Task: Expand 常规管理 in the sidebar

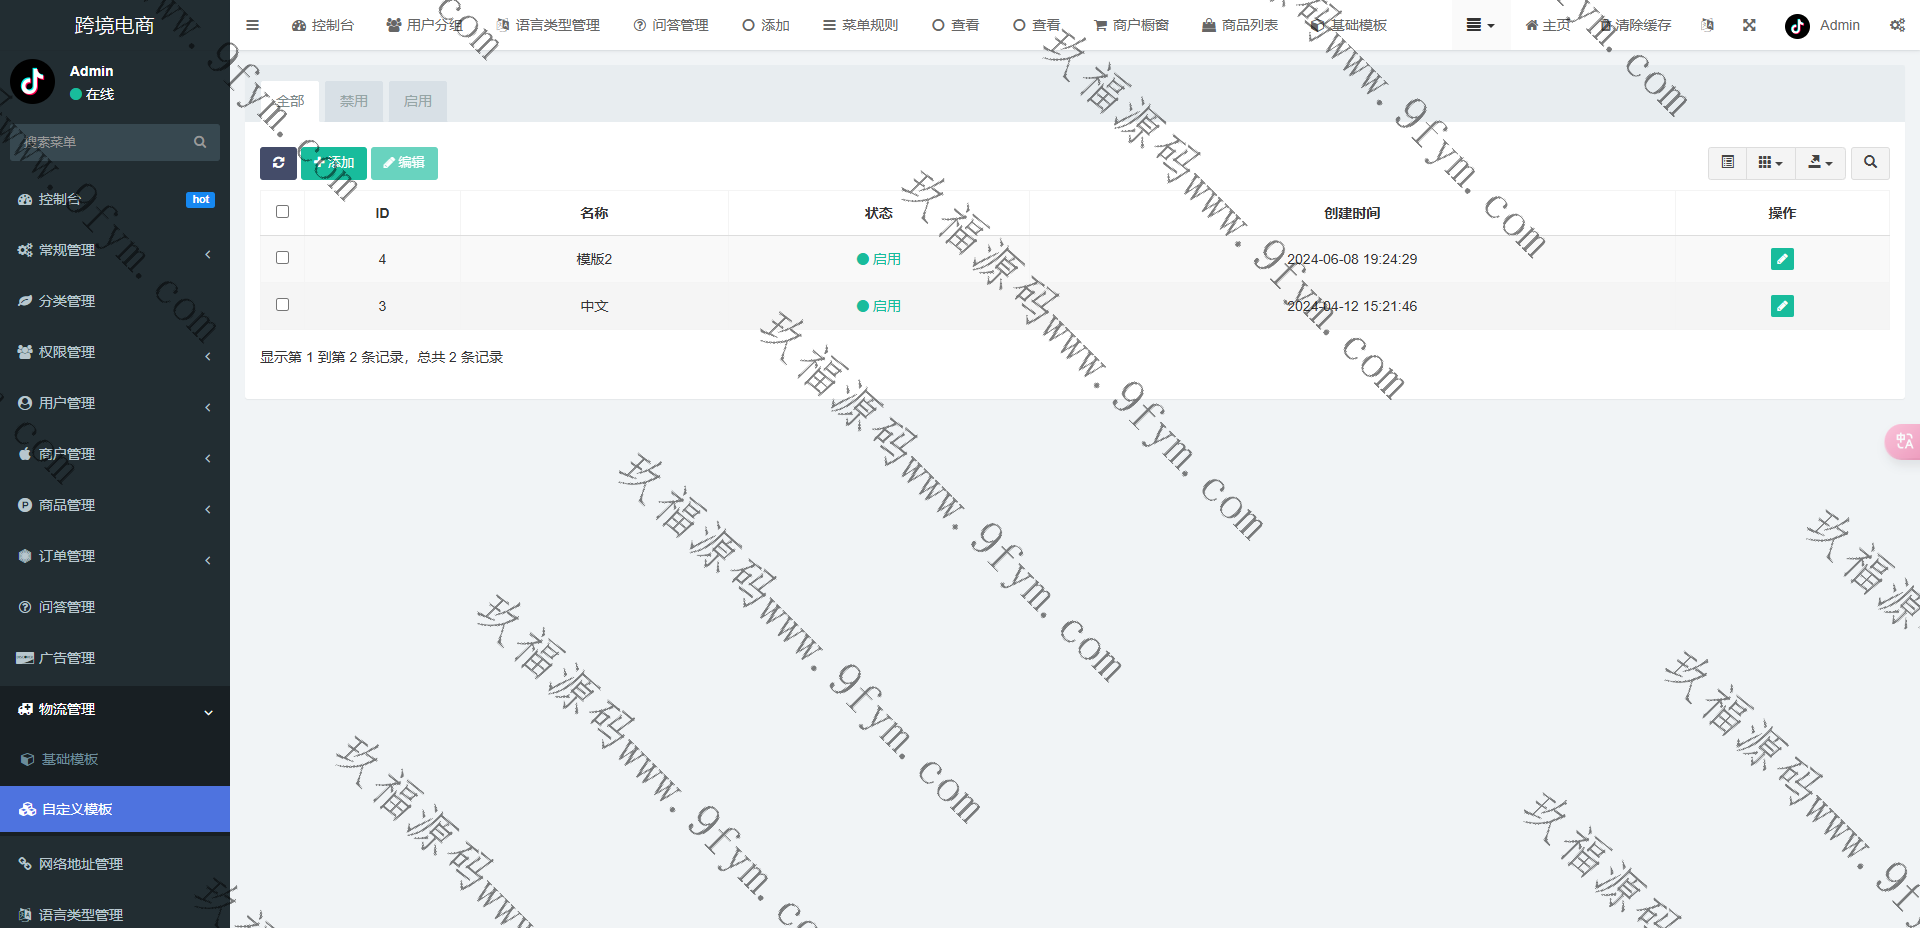Action: click(115, 250)
